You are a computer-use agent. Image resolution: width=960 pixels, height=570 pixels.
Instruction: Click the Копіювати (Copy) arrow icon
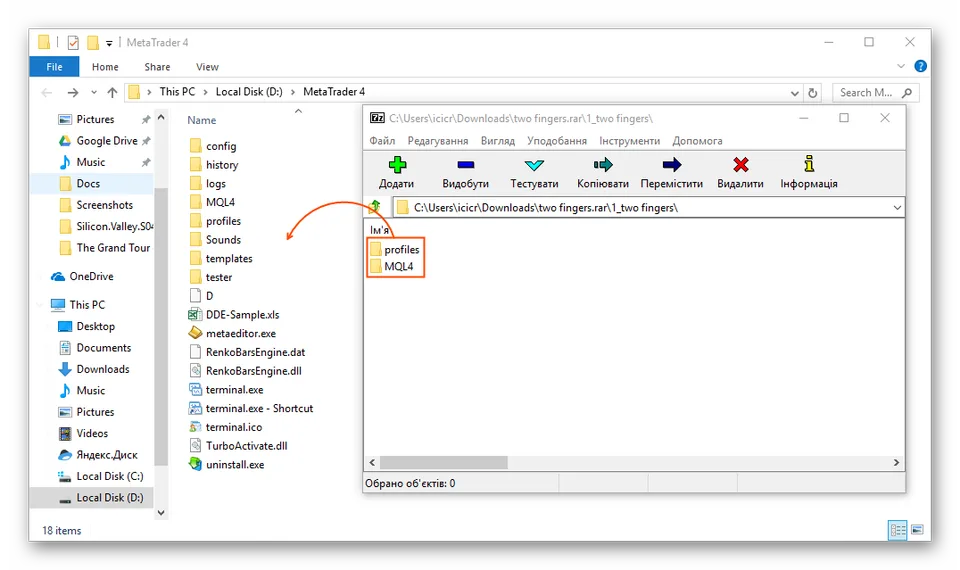click(602, 164)
